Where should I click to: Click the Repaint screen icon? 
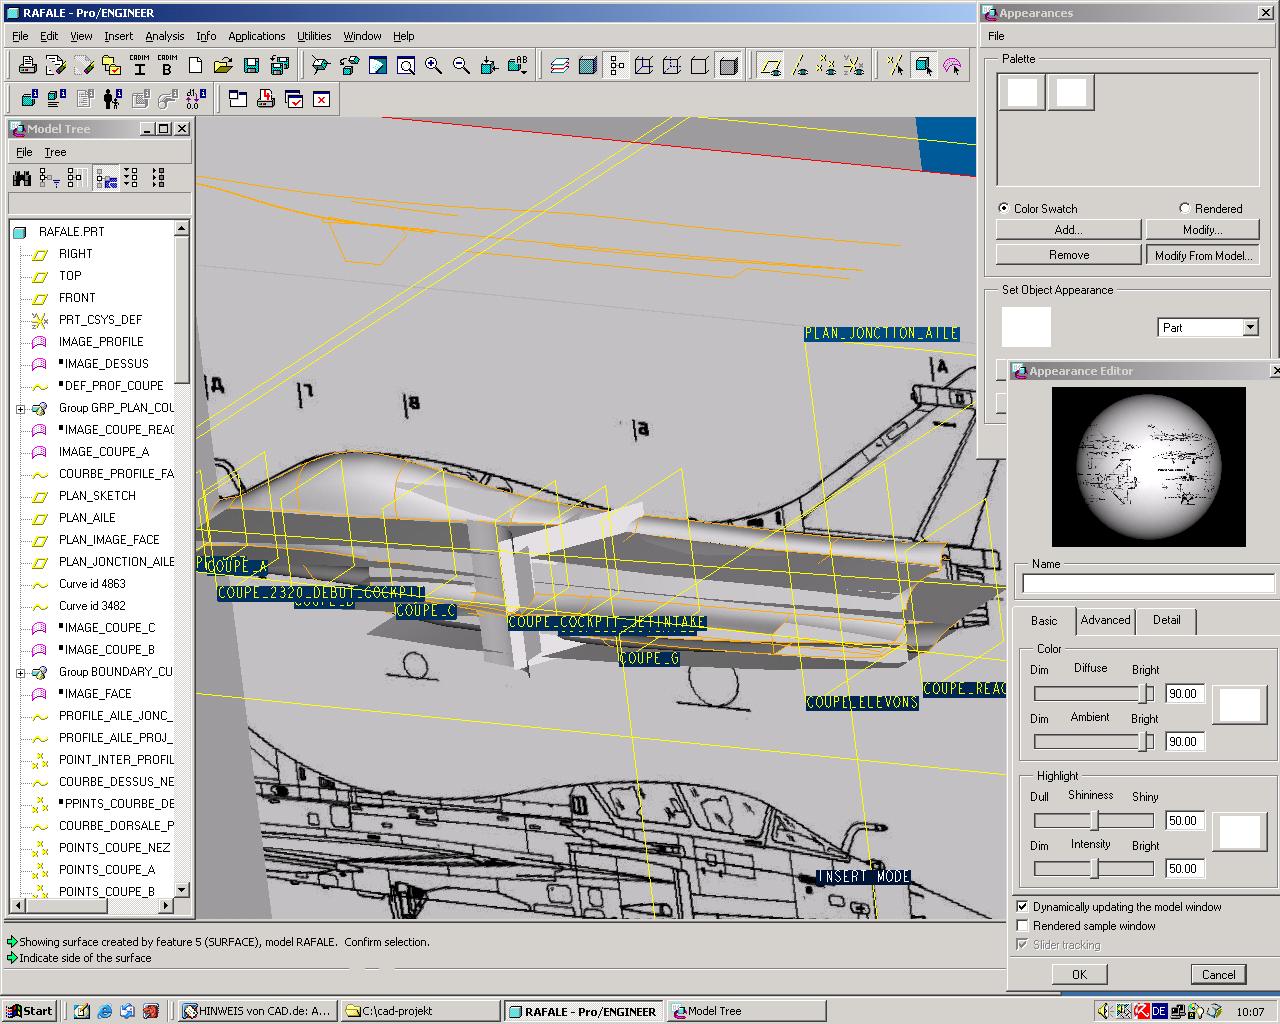pos(377,66)
